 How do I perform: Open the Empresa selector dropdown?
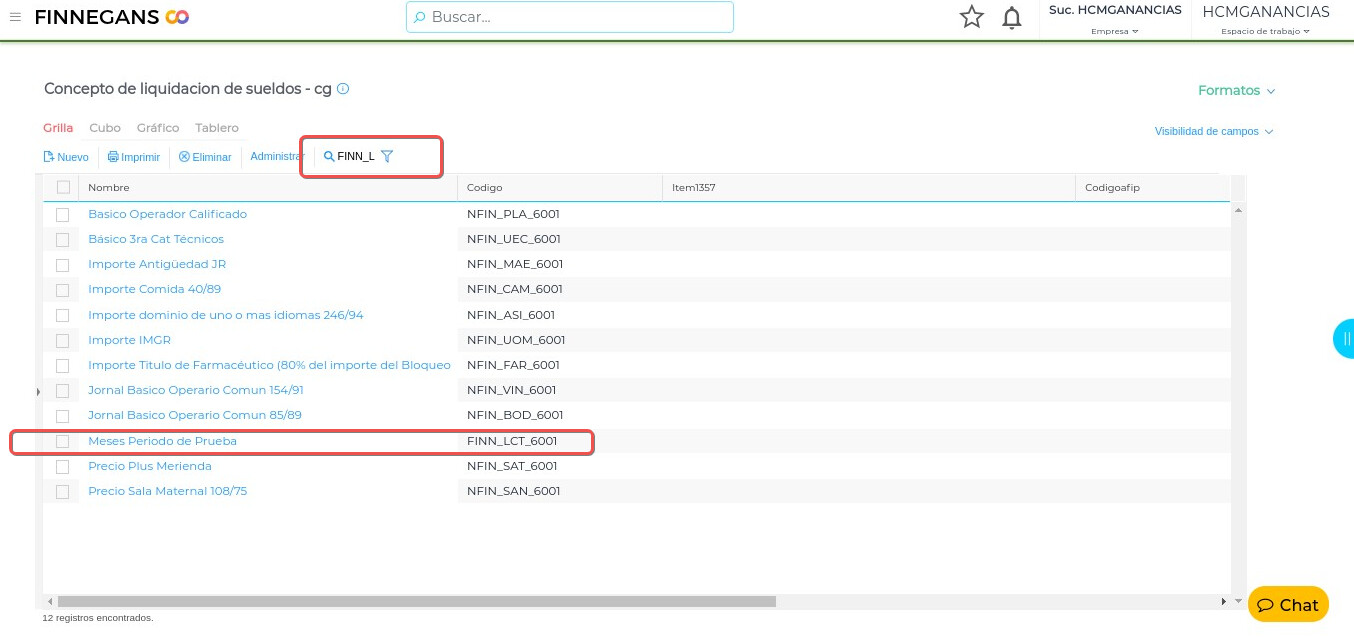coord(1114,31)
